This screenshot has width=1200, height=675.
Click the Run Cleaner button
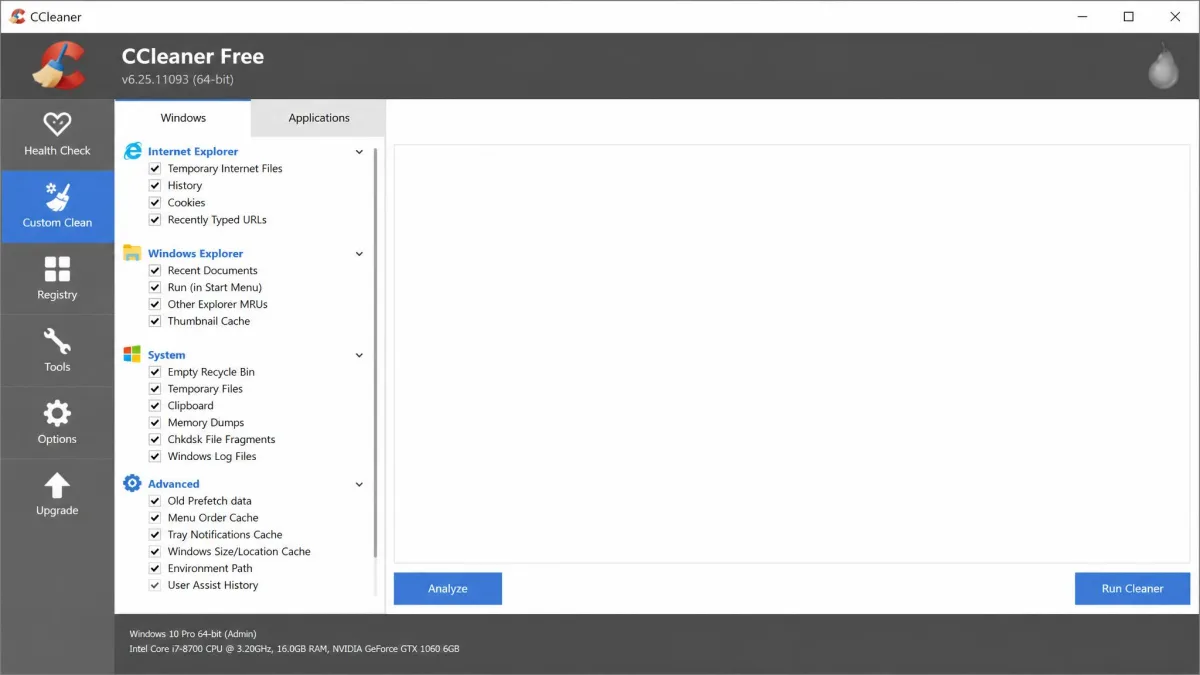click(1132, 589)
